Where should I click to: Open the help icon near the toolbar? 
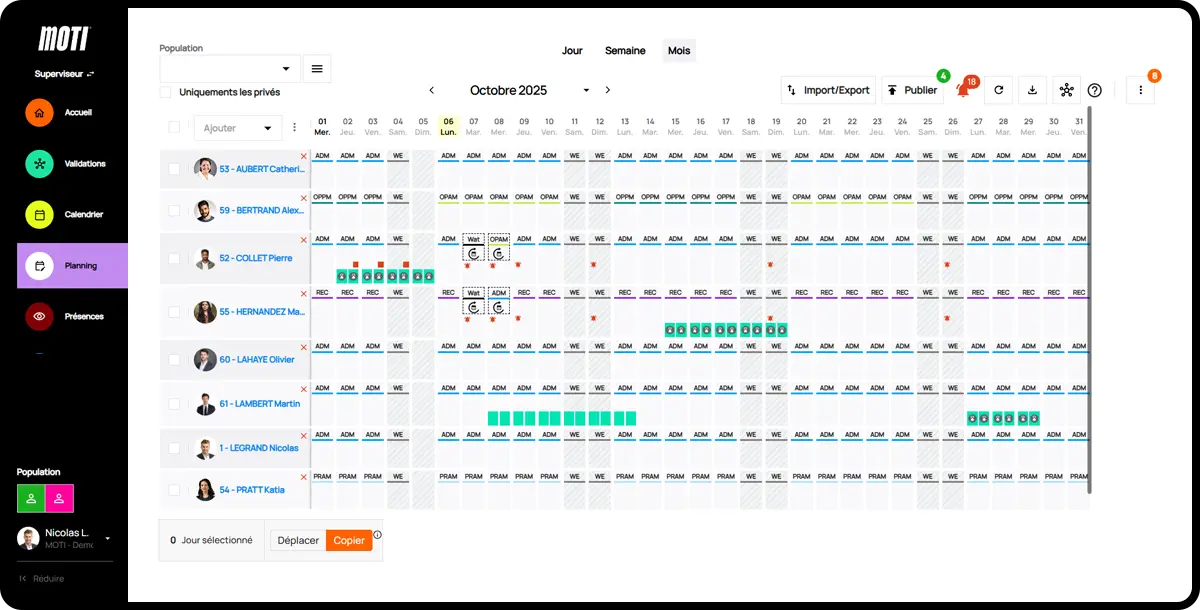coord(1094,90)
